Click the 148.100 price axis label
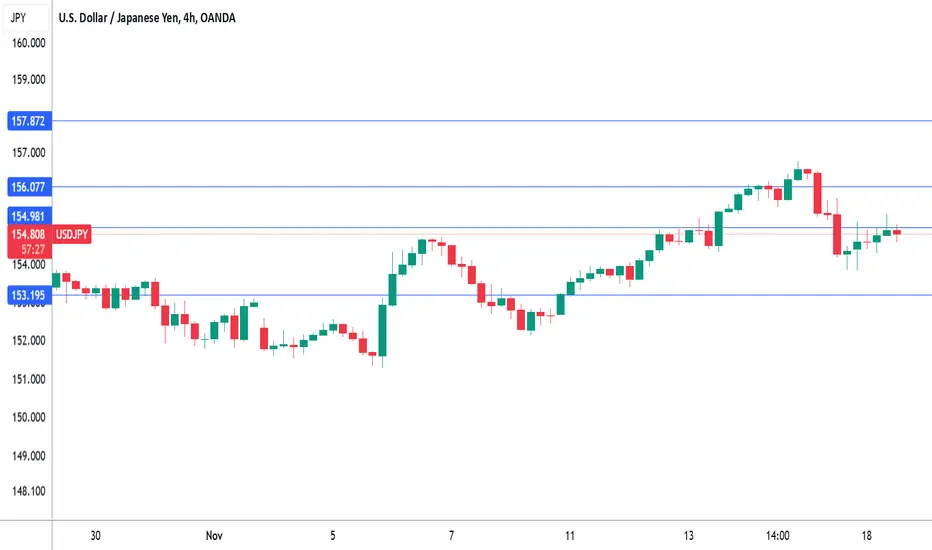This screenshot has height=550, width=932. point(29,491)
